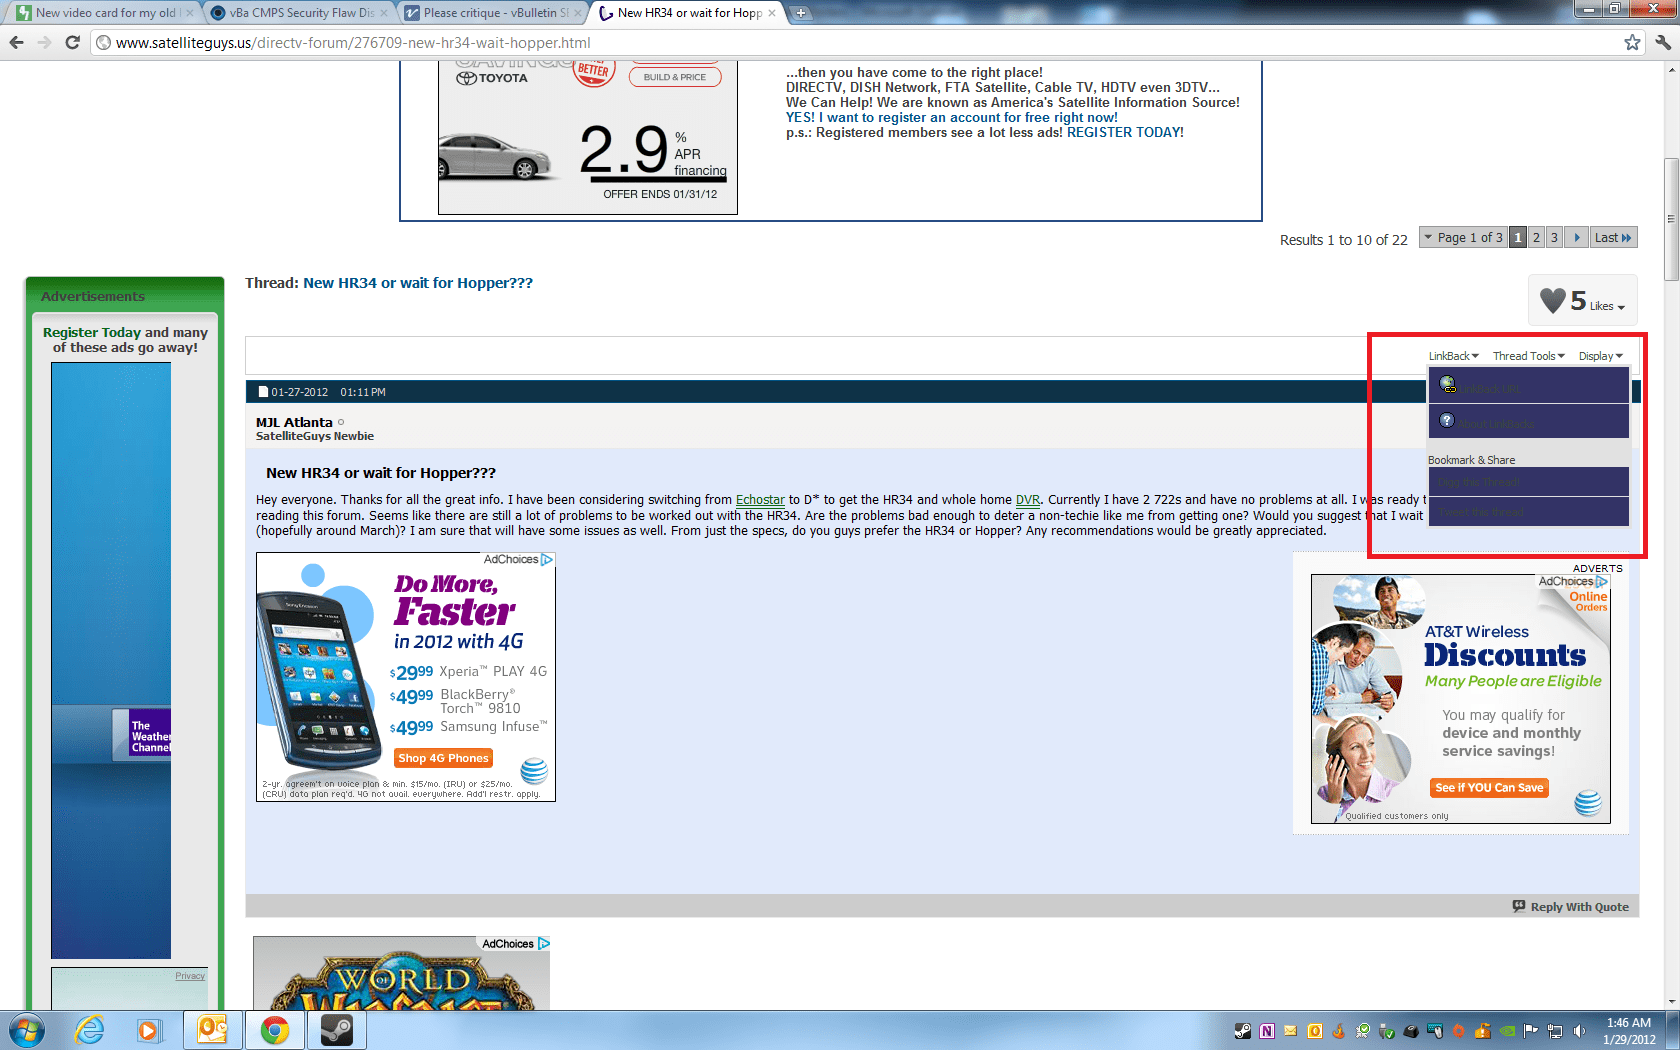Go to next page with the arrow button
The image size is (1680, 1050).
[x=1576, y=237]
